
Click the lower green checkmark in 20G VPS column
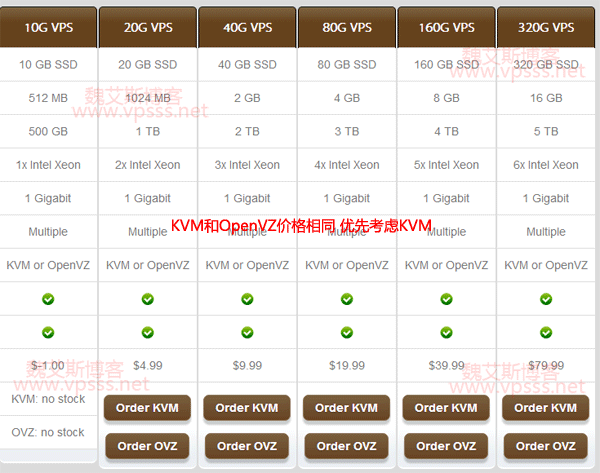point(148,332)
